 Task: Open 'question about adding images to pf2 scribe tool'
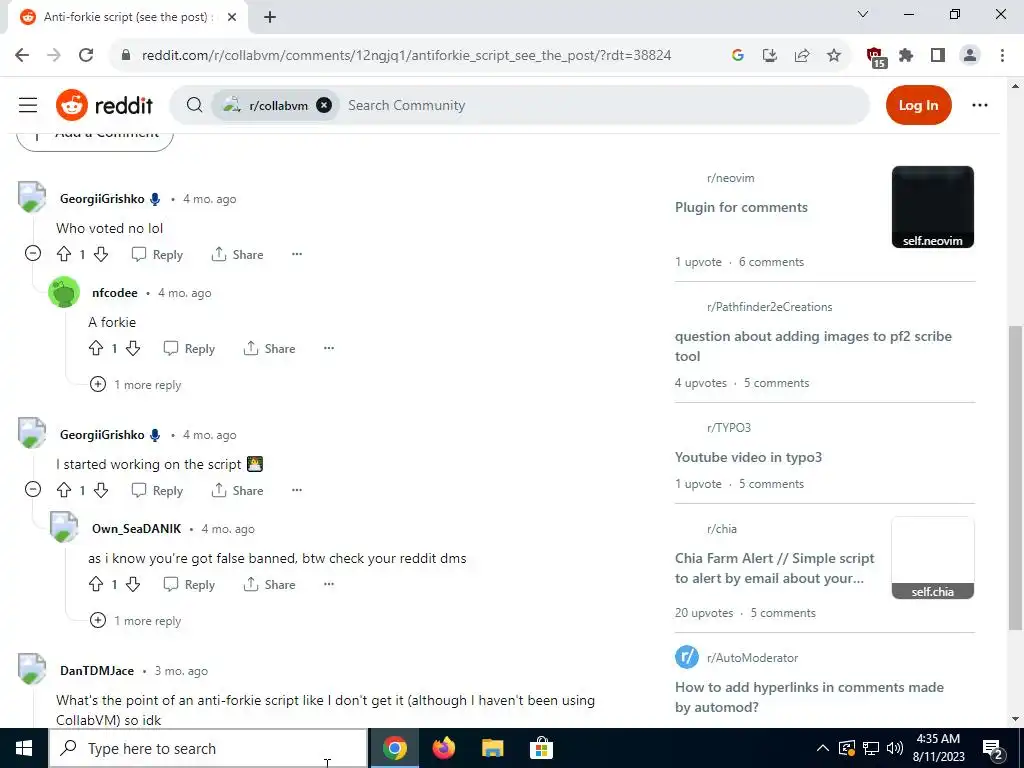[813, 346]
